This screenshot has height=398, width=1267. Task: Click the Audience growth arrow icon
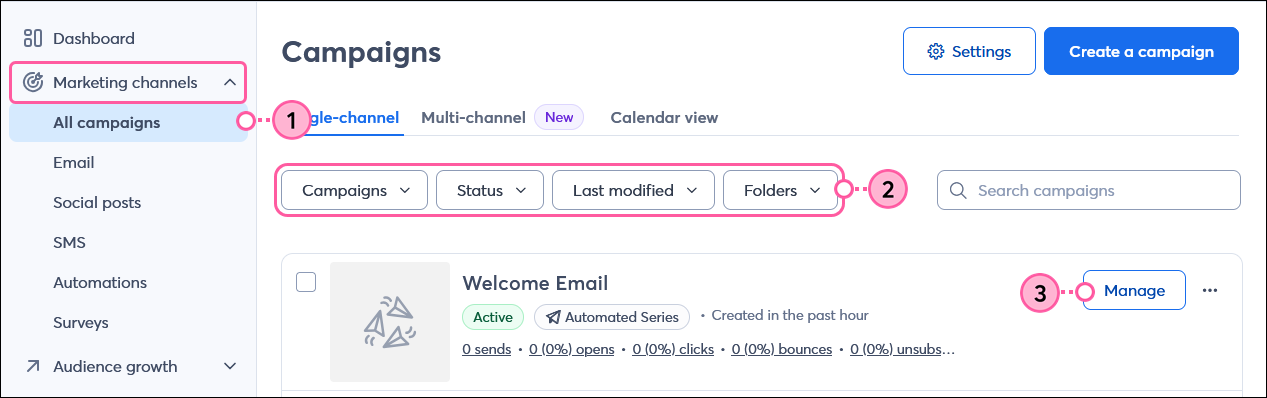33,366
